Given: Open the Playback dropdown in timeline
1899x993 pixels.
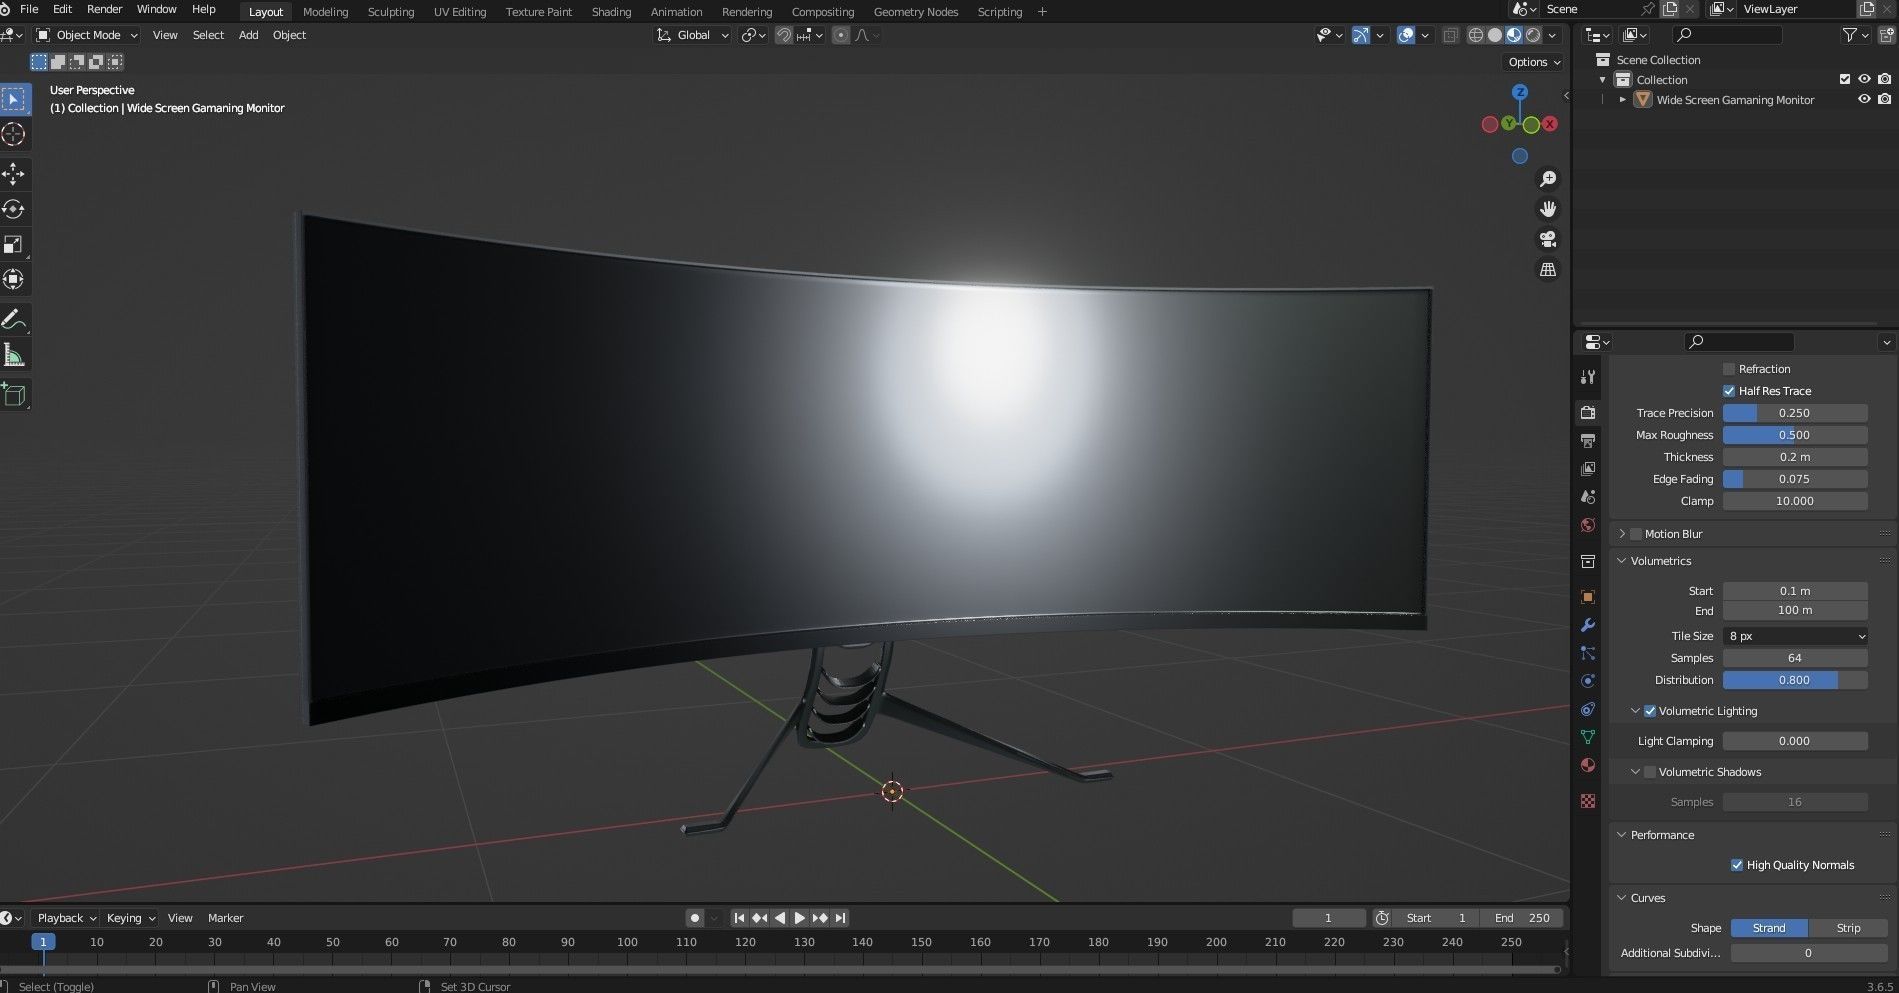Looking at the screenshot, I should tap(66, 918).
